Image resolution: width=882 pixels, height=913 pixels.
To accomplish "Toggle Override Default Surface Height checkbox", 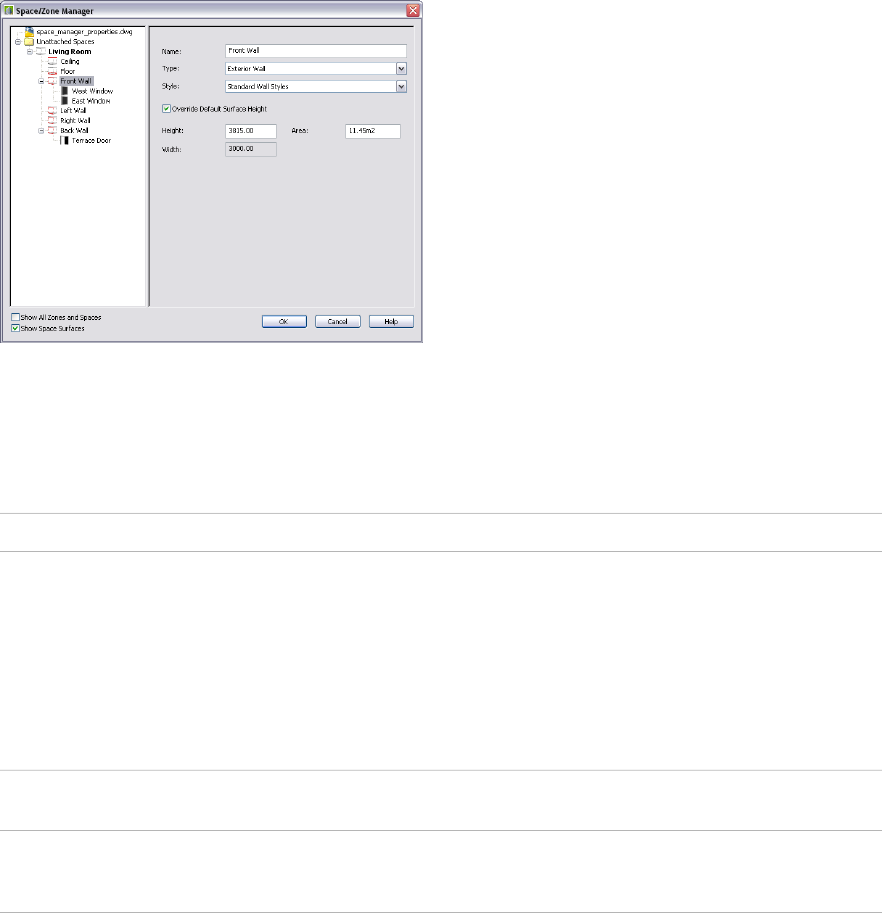I will click(167, 108).
